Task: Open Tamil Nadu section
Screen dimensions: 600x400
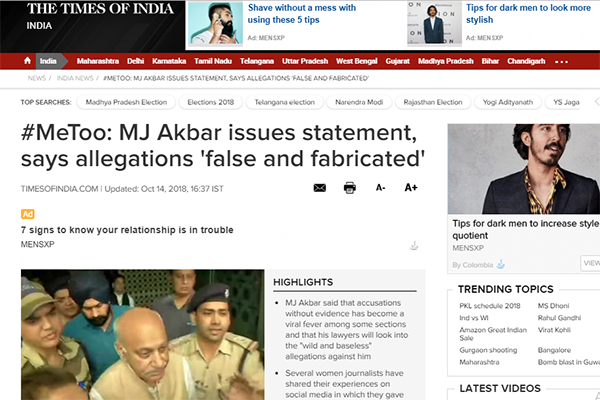Action: coord(213,61)
